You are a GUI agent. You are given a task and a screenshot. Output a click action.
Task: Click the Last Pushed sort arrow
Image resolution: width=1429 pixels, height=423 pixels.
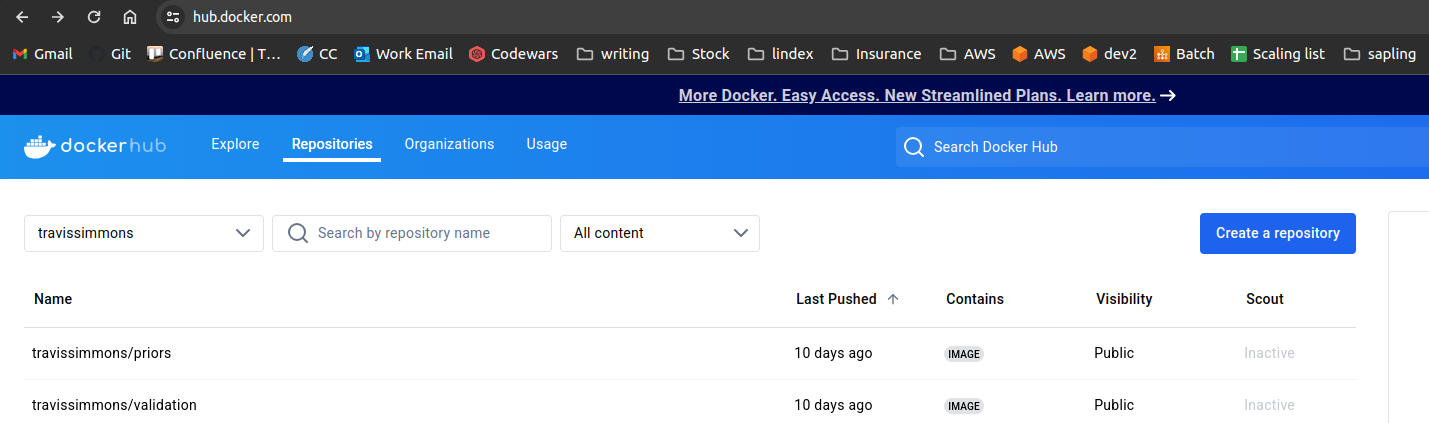(x=893, y=299)
